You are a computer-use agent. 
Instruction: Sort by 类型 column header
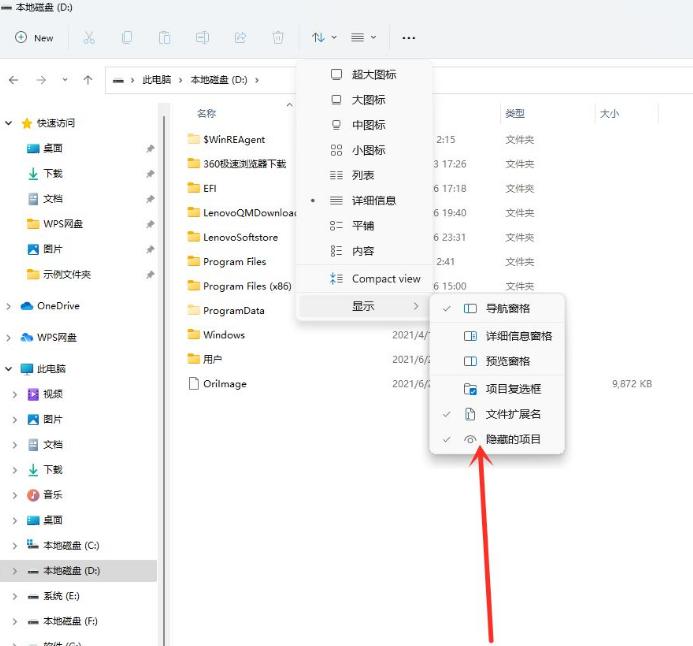click(x=515, y=114)
